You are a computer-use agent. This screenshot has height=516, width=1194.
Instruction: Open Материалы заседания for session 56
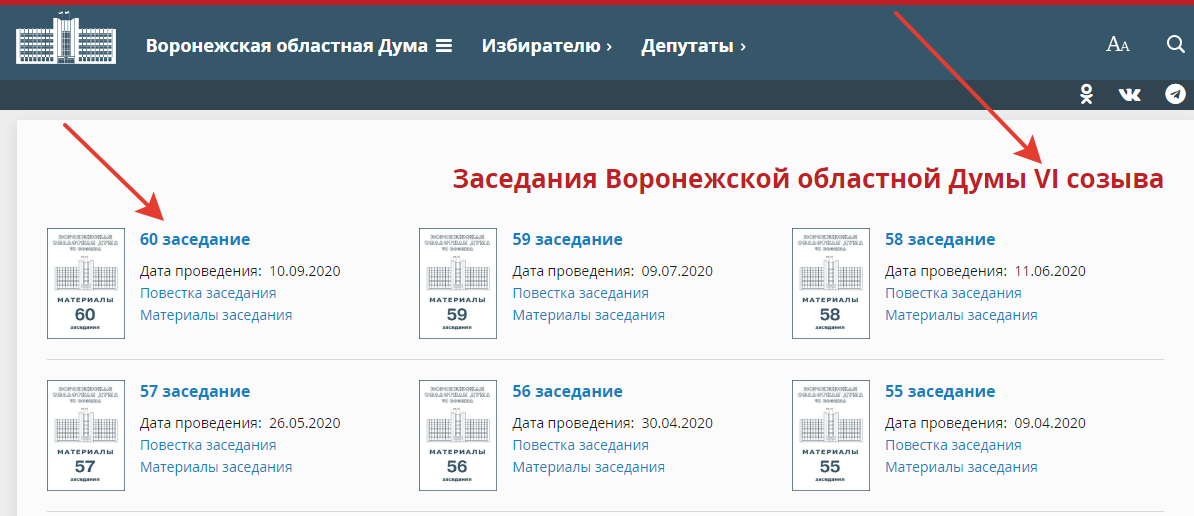589,467
